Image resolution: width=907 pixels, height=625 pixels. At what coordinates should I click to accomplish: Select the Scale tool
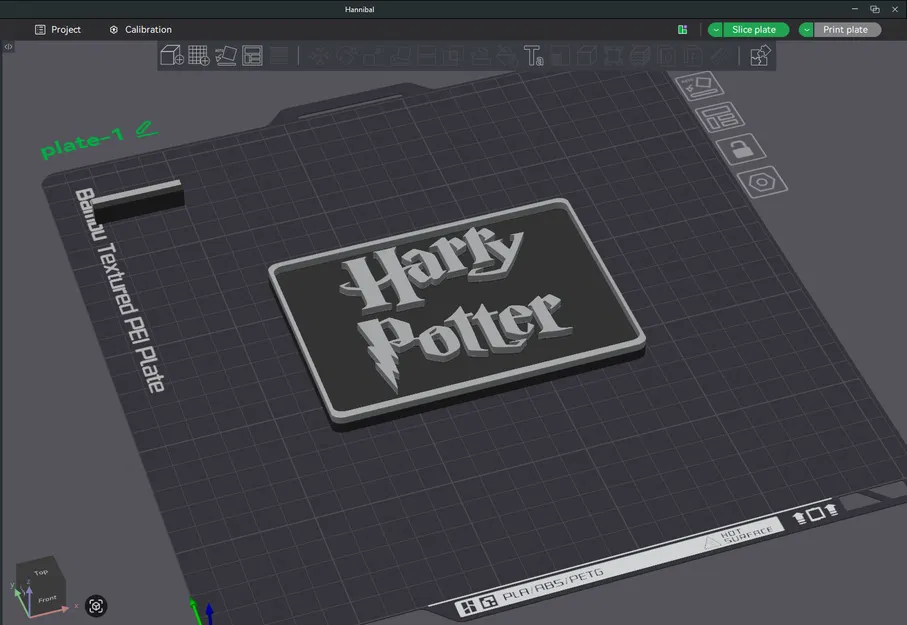(x=372, y=55)
